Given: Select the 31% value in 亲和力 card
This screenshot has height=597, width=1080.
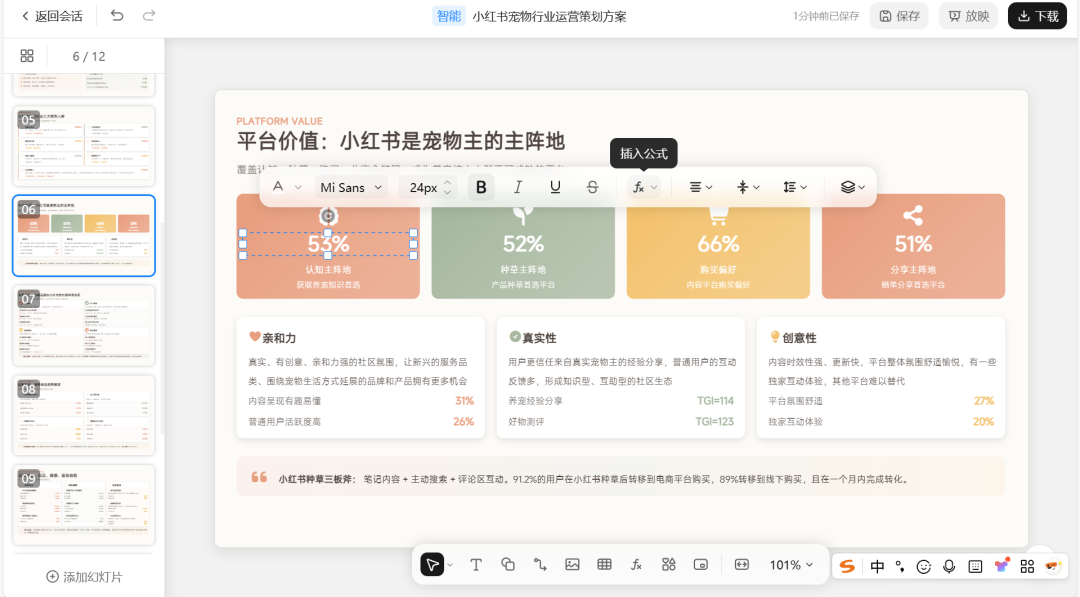Looking at the screenshot, I should click(464, 401).
